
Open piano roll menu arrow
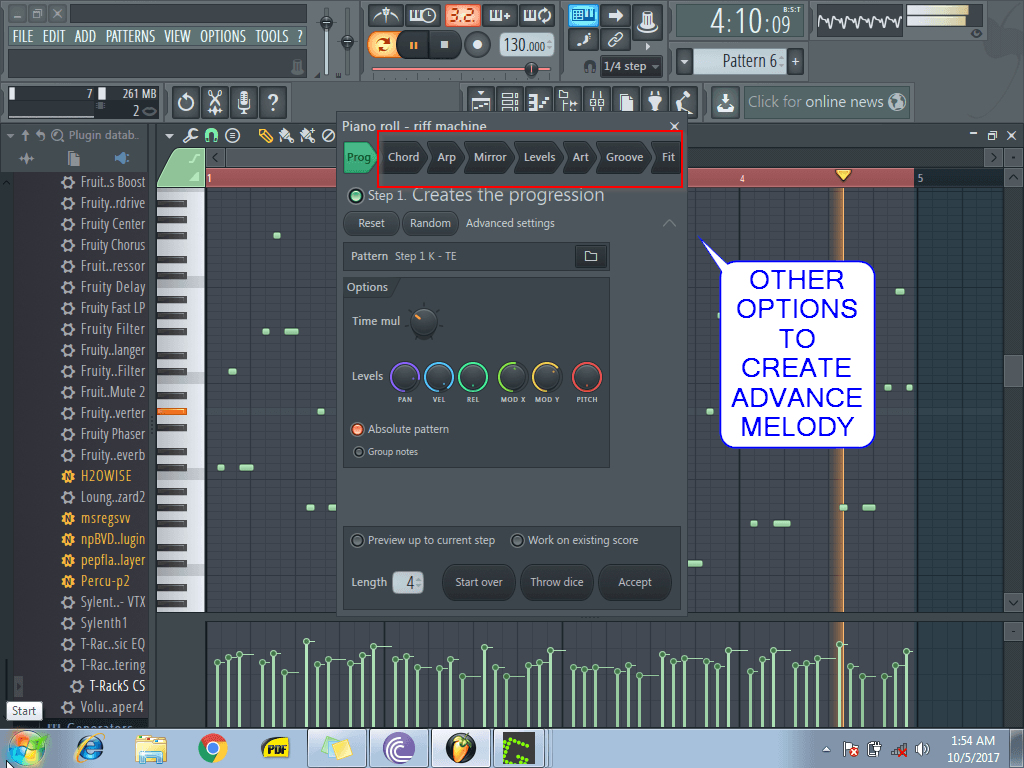pyautogui.click(x=169, y=136)
